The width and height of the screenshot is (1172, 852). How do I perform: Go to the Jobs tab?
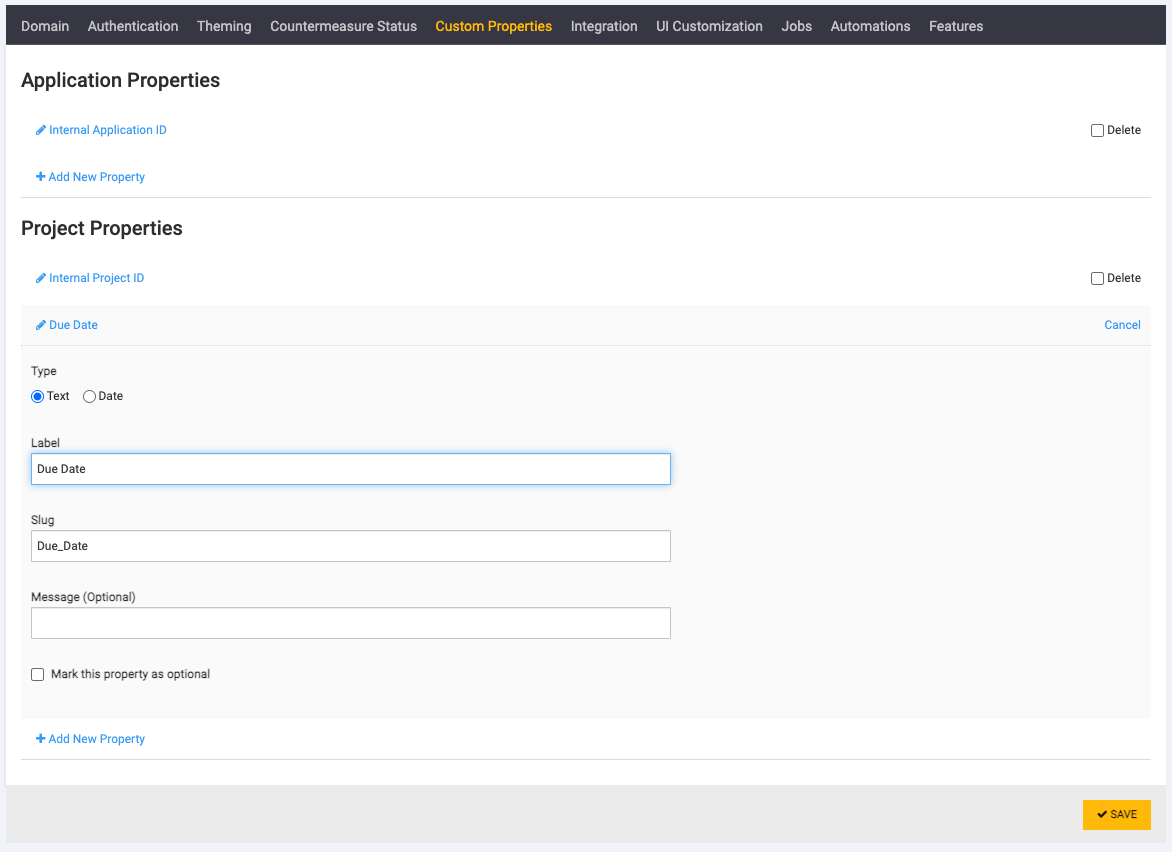click(797, 26)
